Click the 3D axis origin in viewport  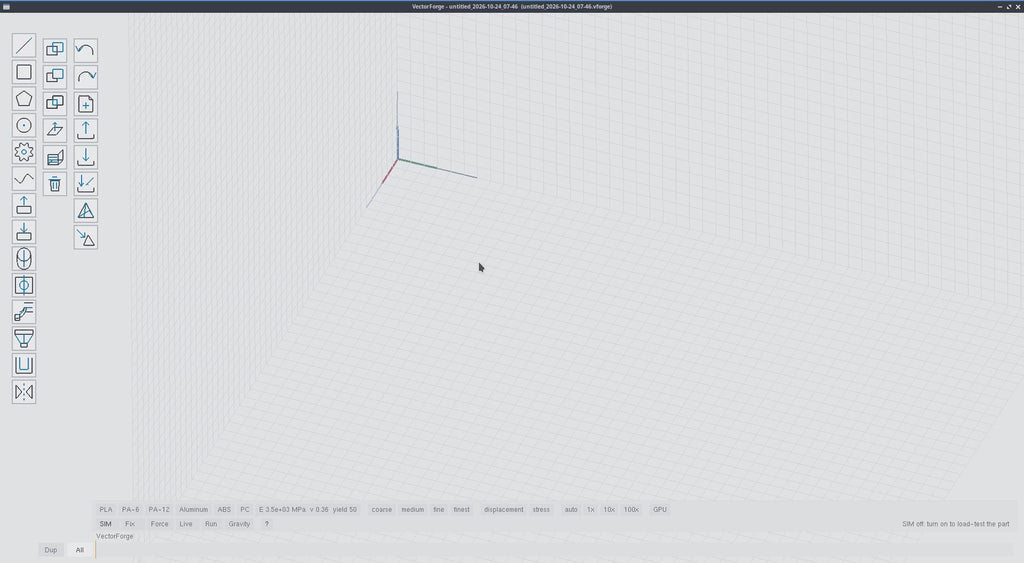point(398,159)
